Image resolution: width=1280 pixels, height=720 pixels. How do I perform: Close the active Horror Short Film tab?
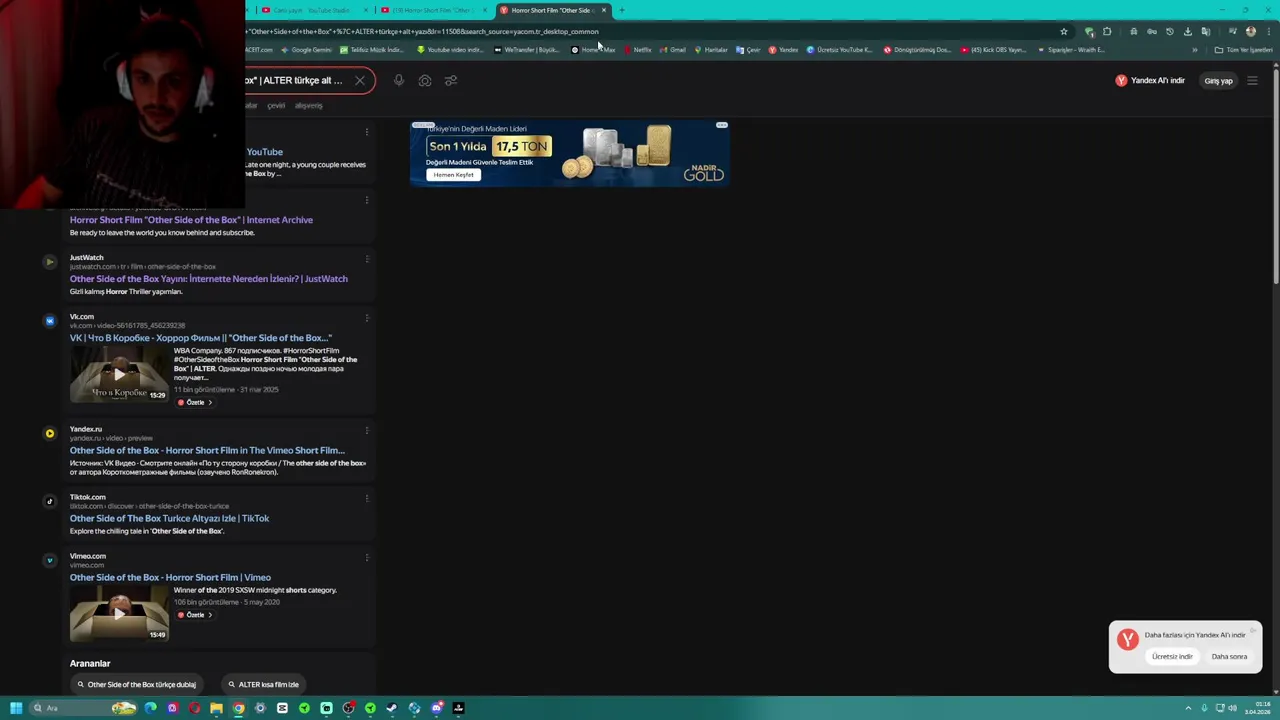click(604, 10)
